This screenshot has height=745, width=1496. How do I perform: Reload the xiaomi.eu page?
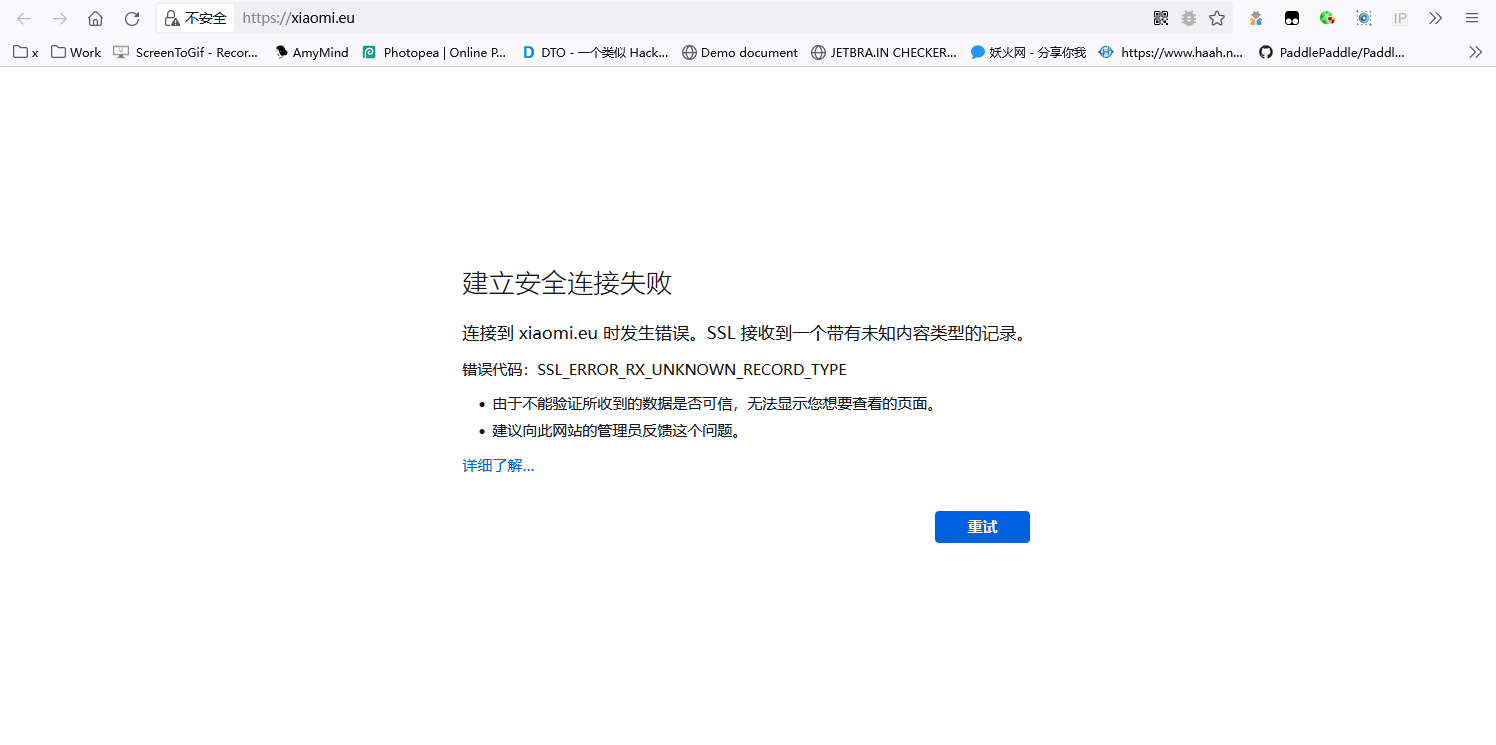[131, 18]
